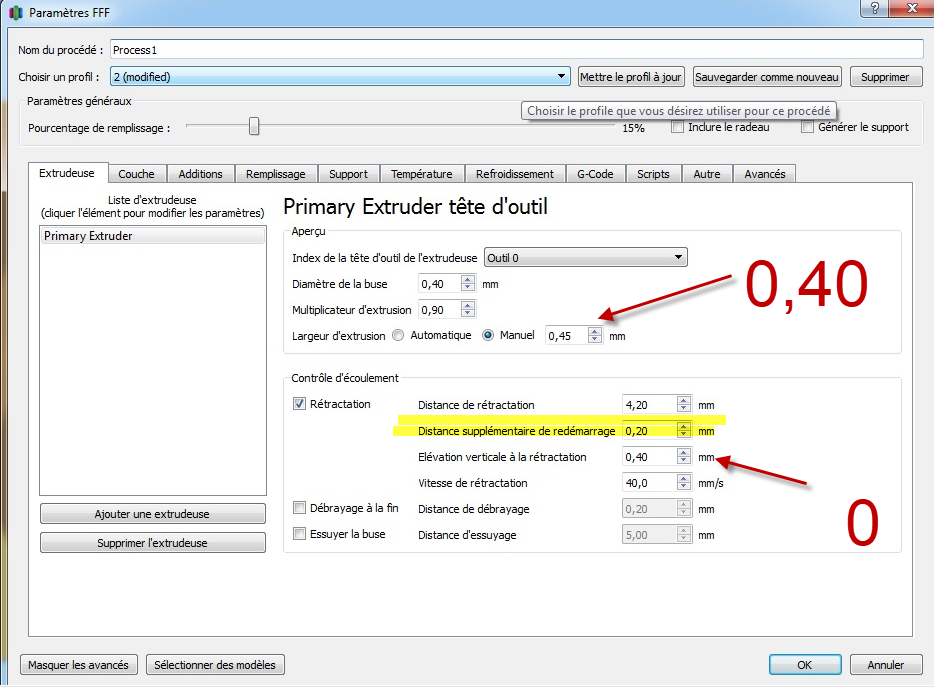Decrease extrusion multiplier with down arrow

click(x=468, y=313)
